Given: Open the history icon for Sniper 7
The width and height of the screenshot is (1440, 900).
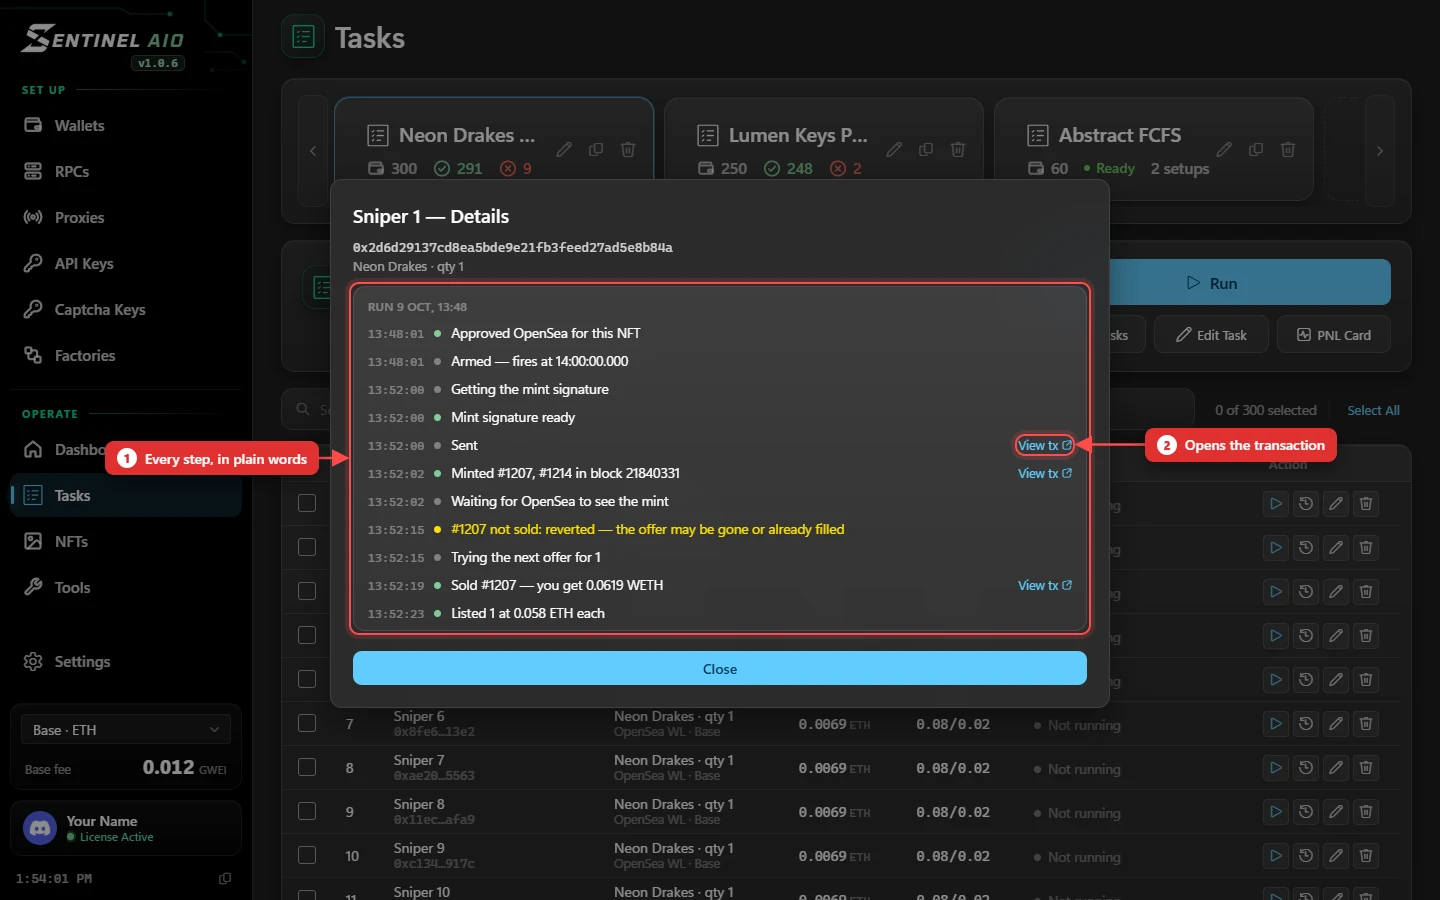Looking at the screenshot, I should 1306,768.
